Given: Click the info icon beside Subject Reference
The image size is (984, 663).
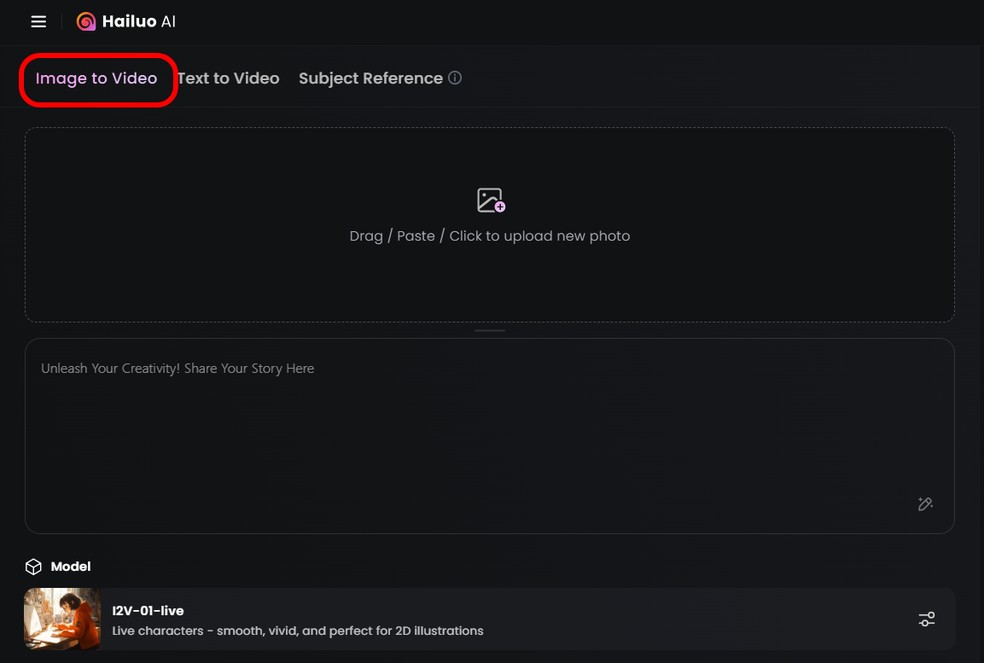Looking at the screenshot, I should coord(455,78).
